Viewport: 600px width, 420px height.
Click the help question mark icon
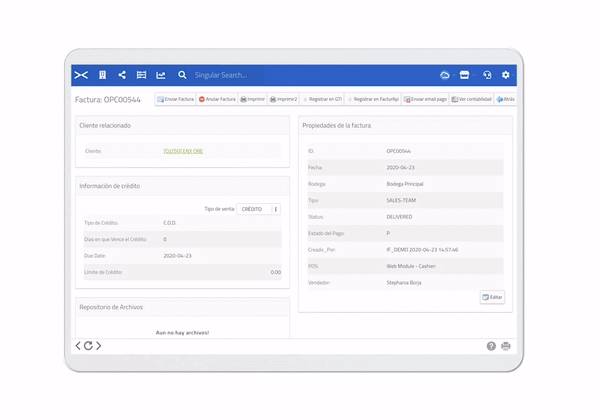click(491, 346)
